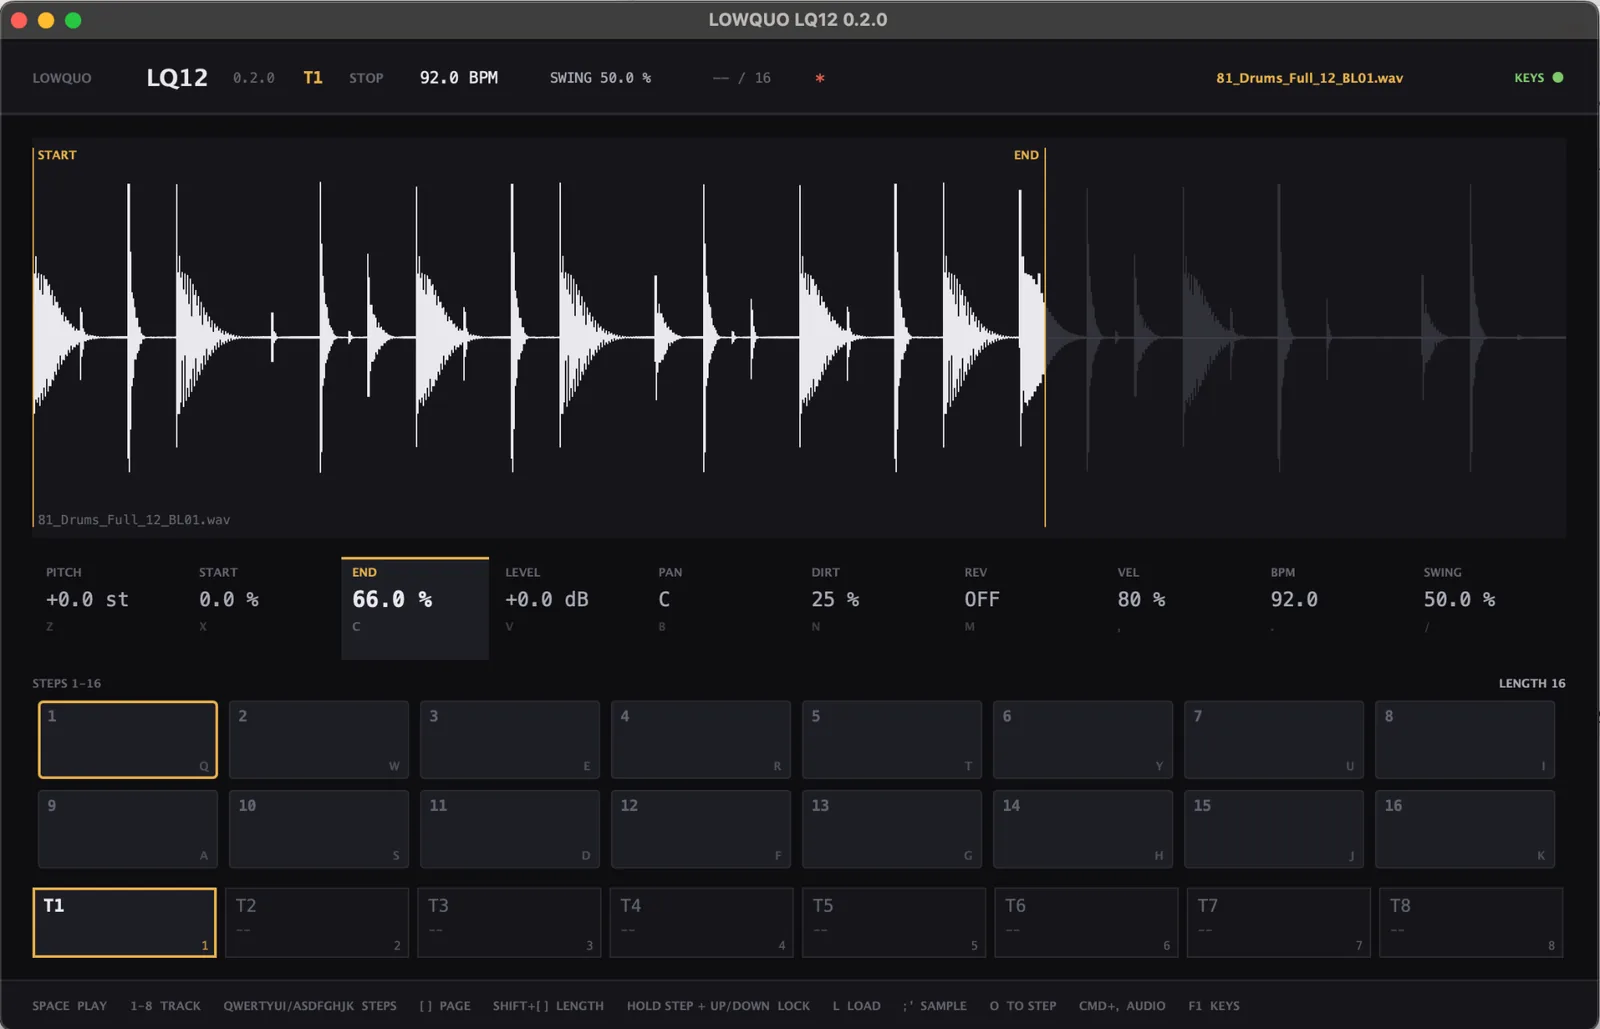Select the PAN parameter
Viewport: 1600px width, 1029px height.
(x=721, y=608)
